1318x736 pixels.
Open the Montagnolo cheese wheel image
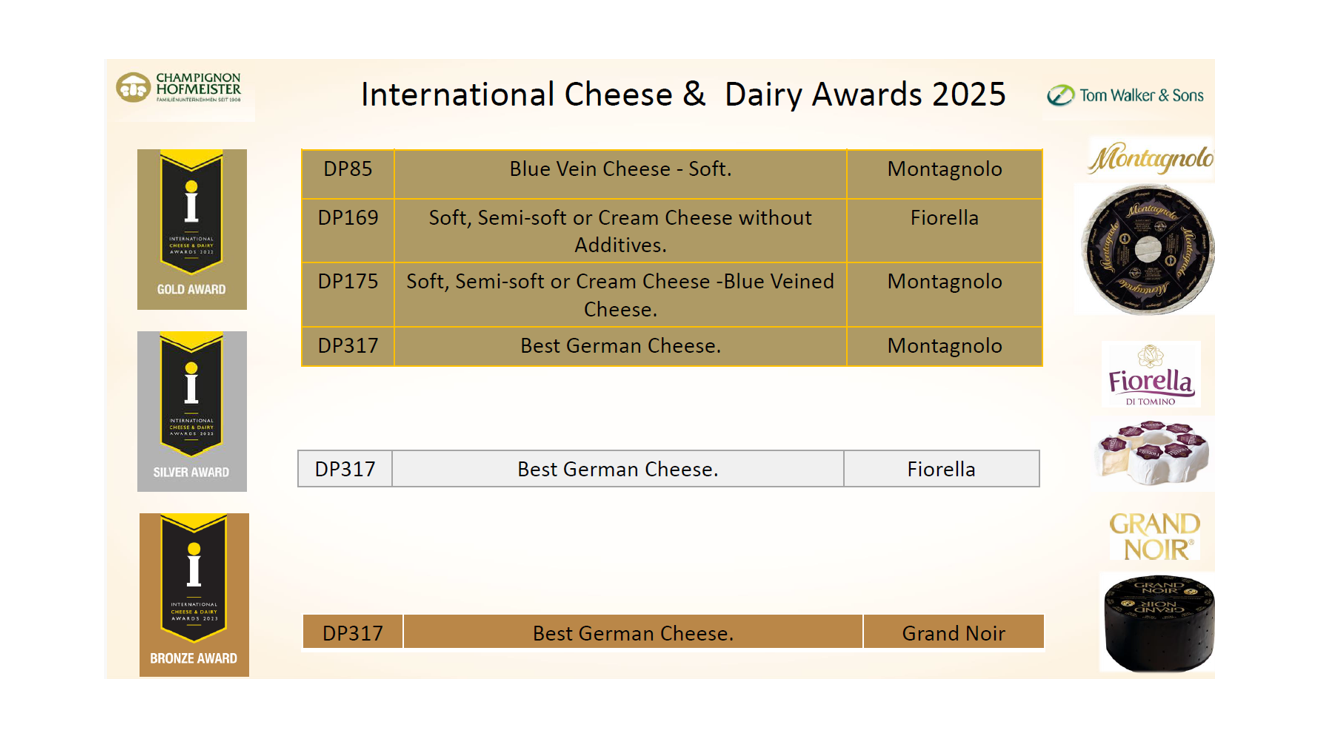[x=1145, y=249]
